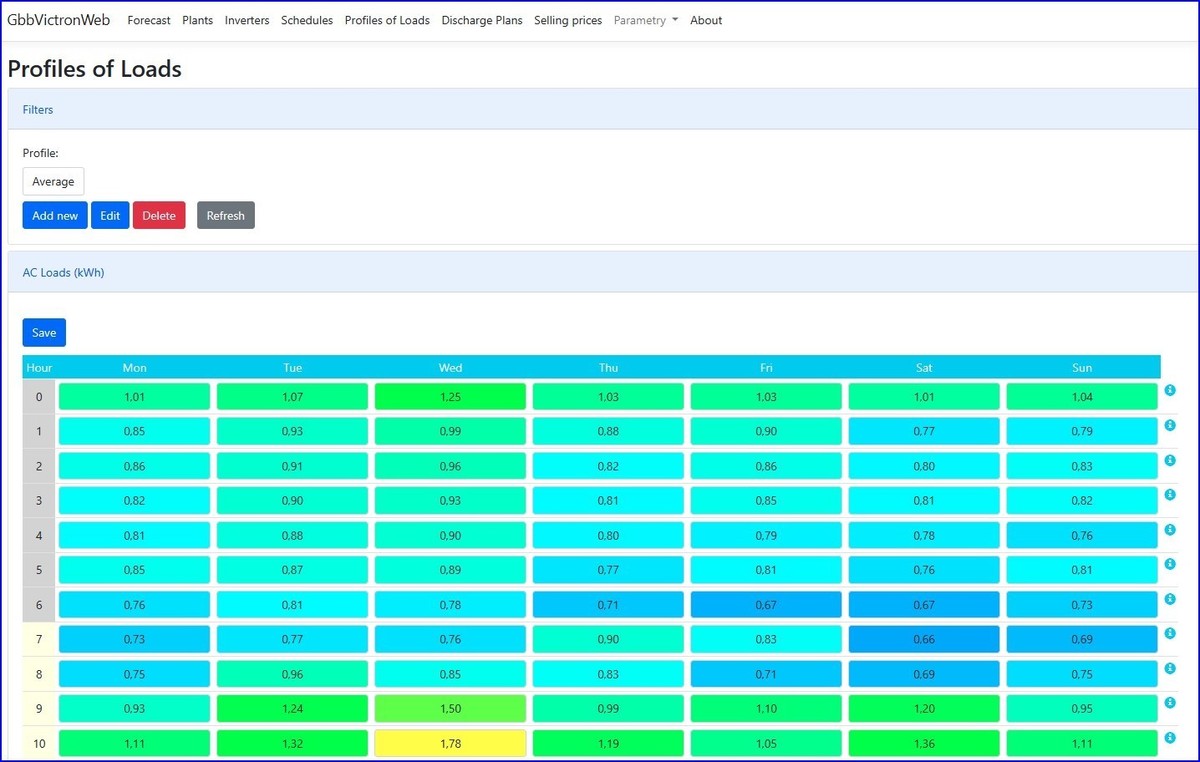Navigate to the Inverters page
1200x762 pixels.
pos(247,20)
